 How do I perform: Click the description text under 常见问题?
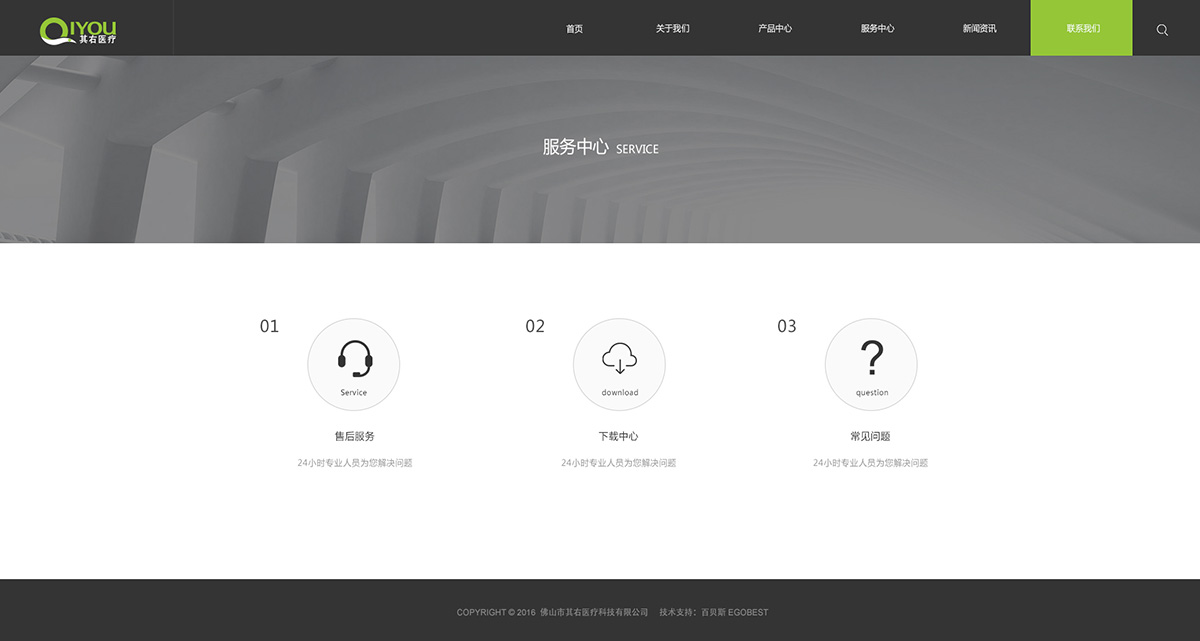pyautogui.click(x=871, y=463)
